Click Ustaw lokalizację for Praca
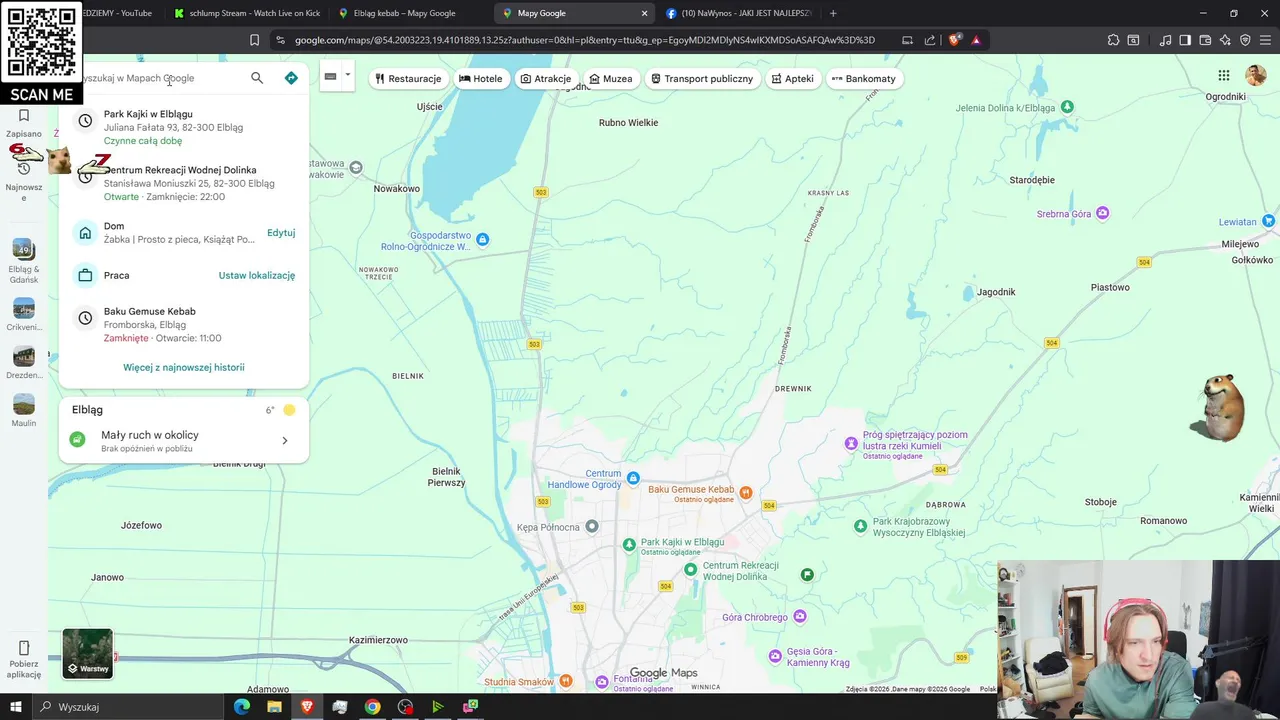Screen dimensions: 1280x720 click(x=257, y=275)
